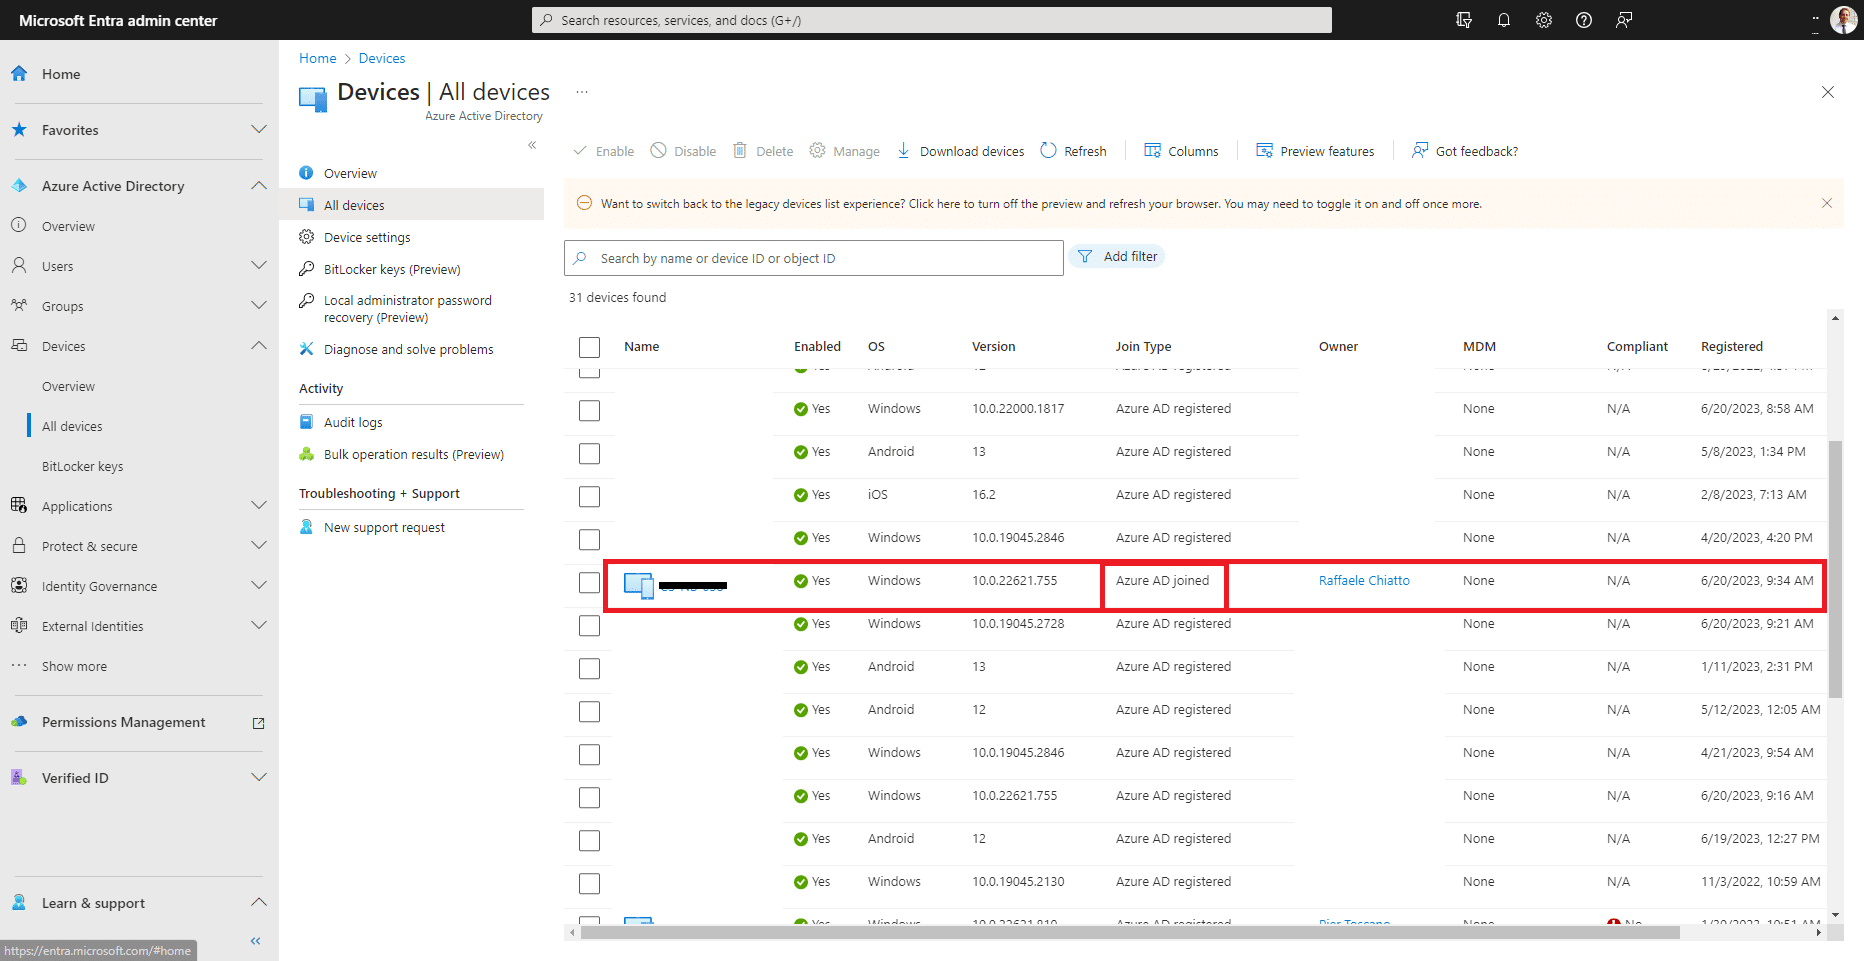Collapse the Devices section chevron
Viewport: 1864px width, 961px height.
258,345
